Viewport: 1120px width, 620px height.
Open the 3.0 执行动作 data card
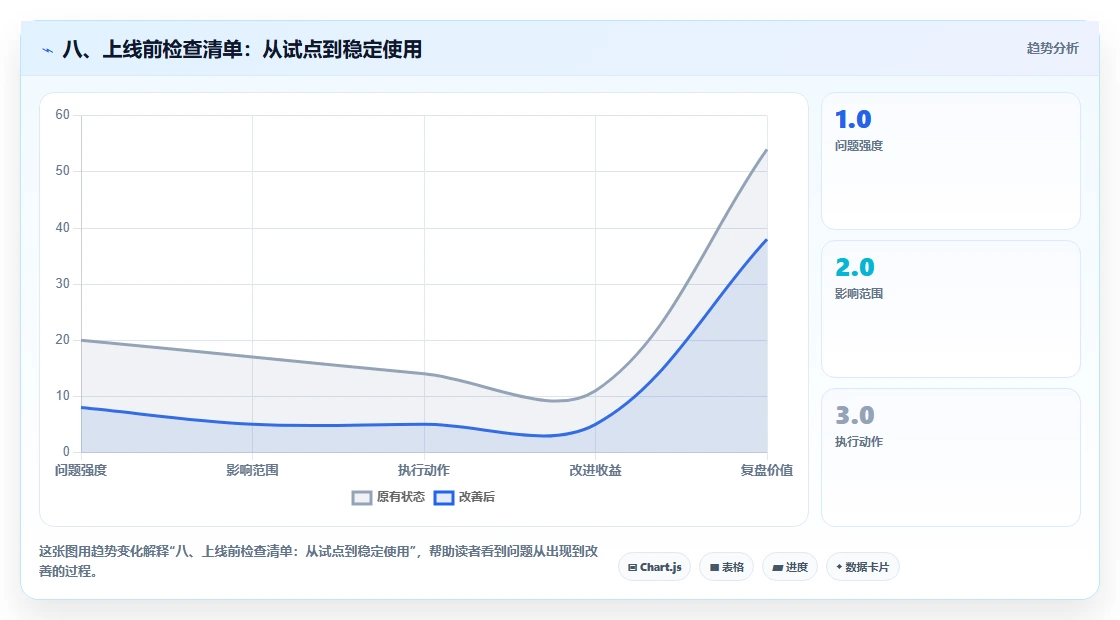pyautogui.click(x=951, y=457)
